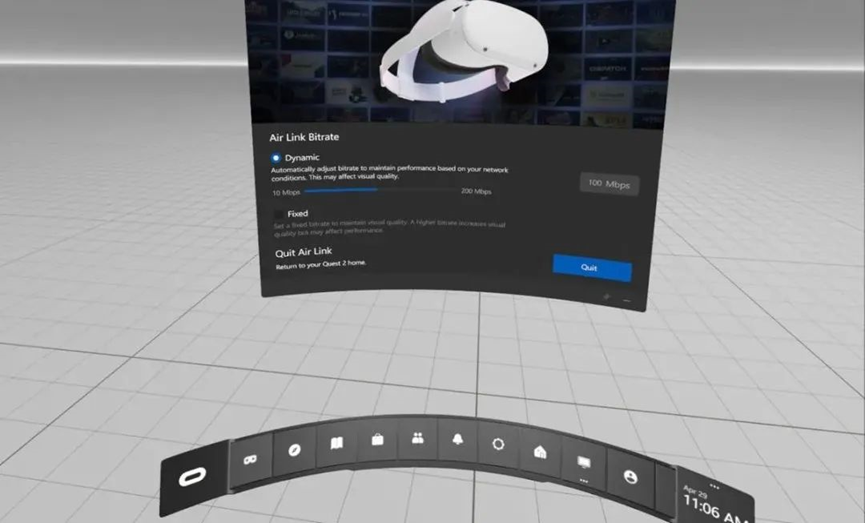Open the Social friends icon

418,438
